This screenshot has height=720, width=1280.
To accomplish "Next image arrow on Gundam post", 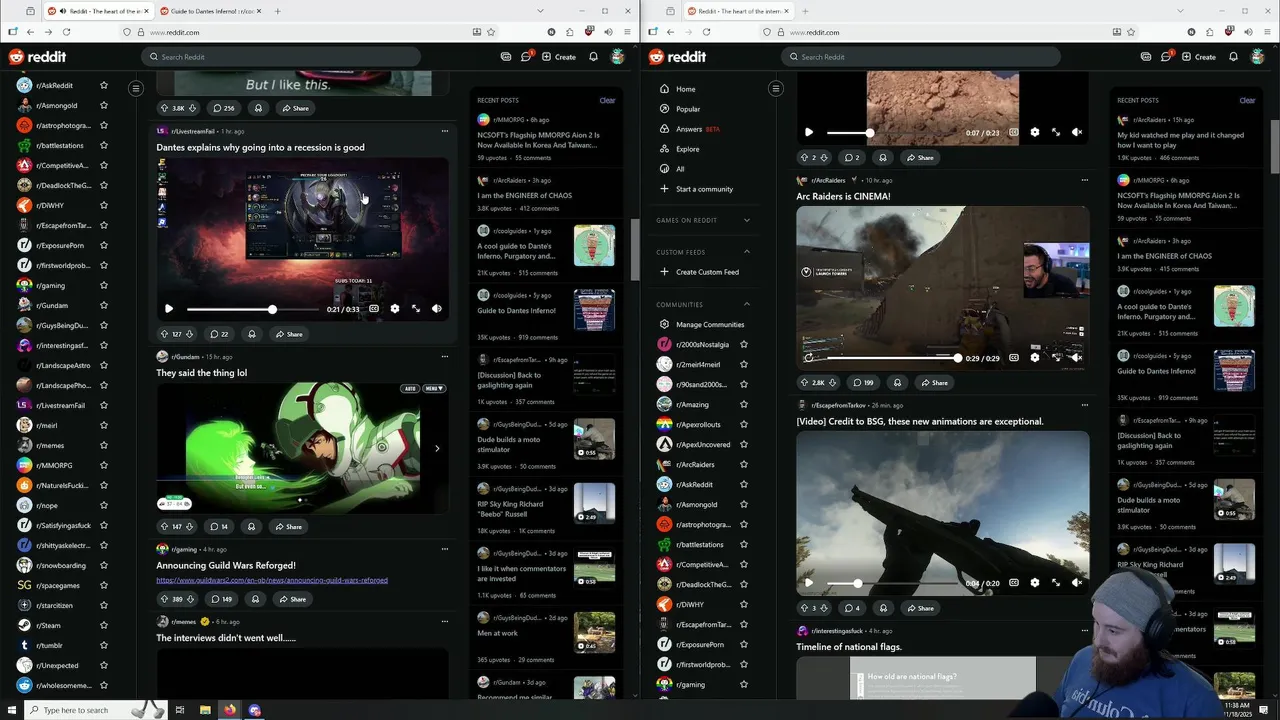I will 437,448.
